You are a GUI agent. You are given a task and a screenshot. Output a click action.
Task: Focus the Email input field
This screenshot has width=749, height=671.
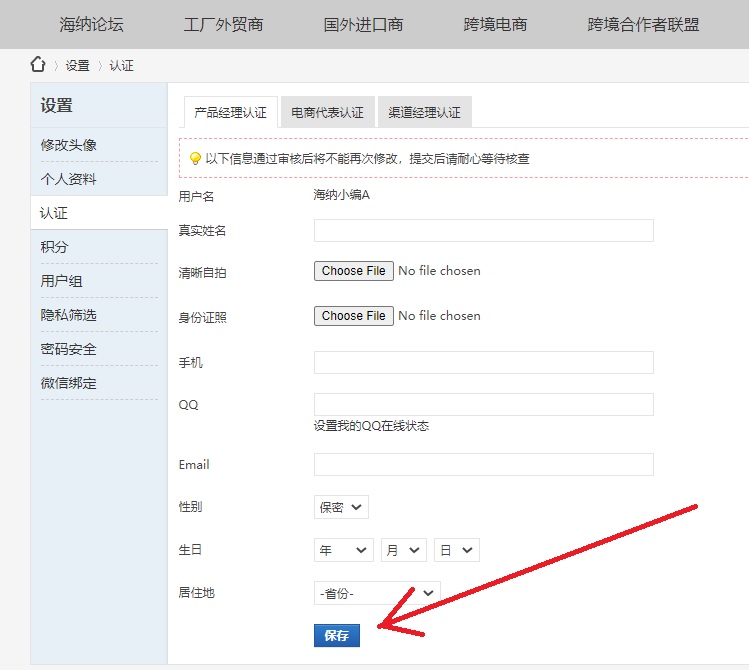coord(483,465)
